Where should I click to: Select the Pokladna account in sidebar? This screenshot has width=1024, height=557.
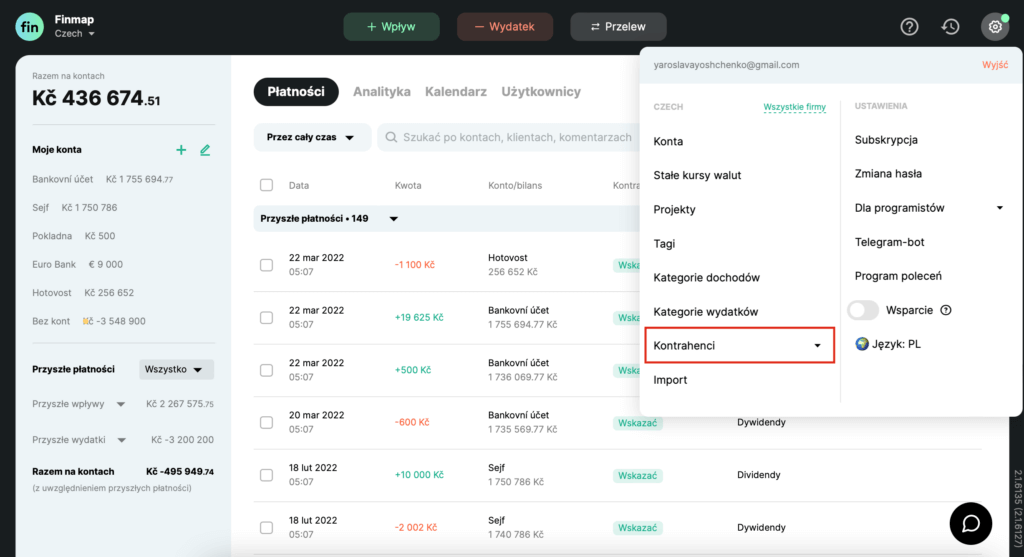73,236
